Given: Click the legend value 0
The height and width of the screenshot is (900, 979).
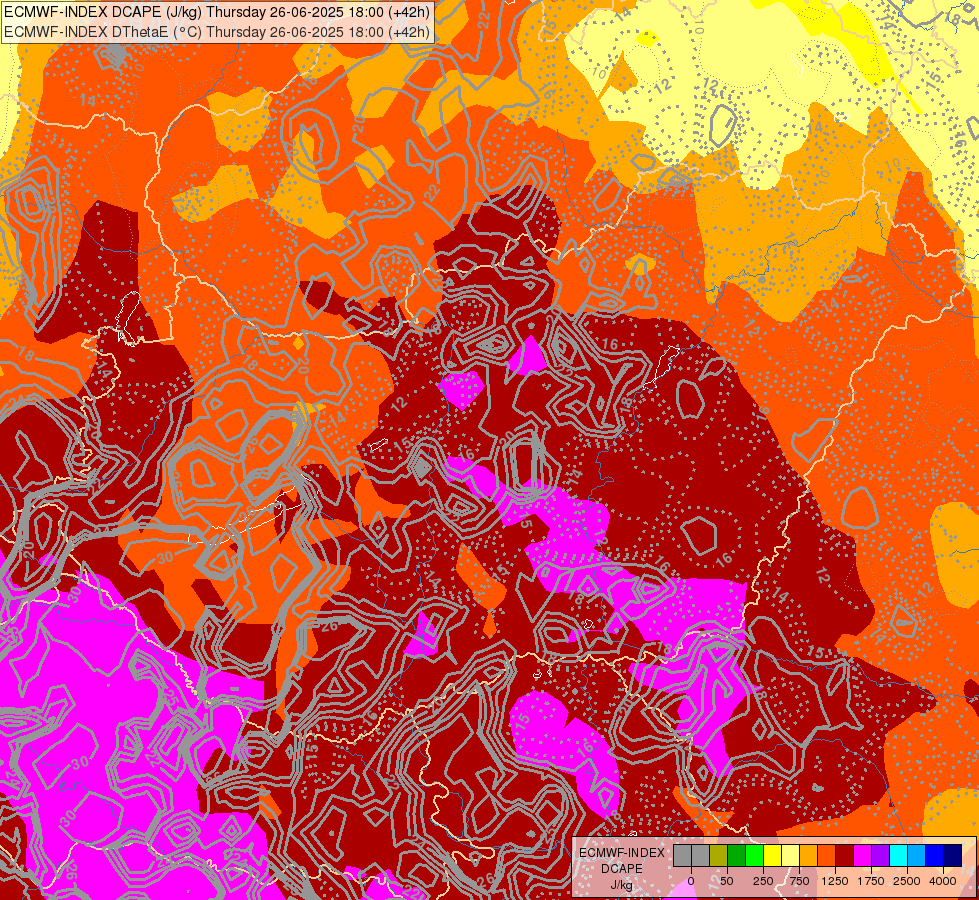Looking at the screenshot, I should [691, 881].
